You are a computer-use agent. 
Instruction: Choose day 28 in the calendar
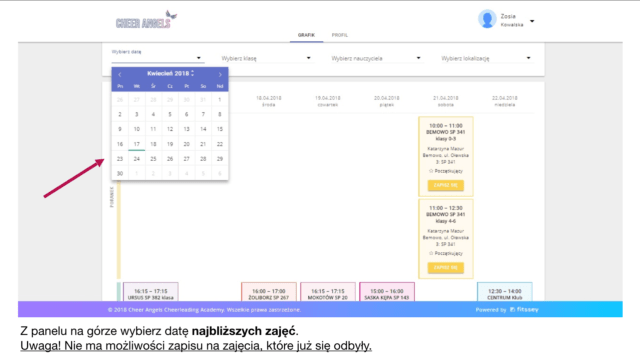203,159
